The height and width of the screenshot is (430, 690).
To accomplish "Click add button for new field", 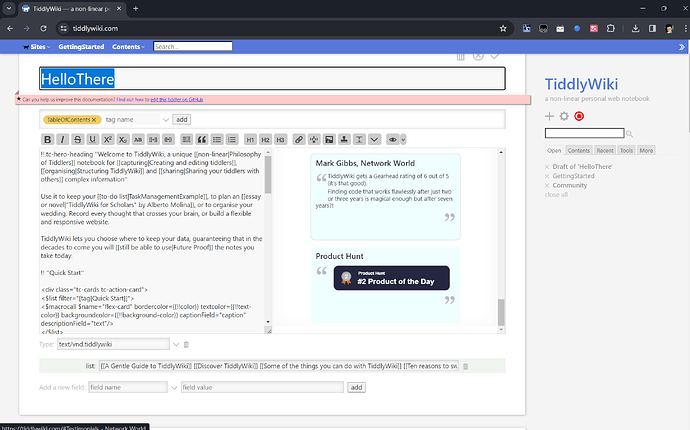I will coord(356,387).
